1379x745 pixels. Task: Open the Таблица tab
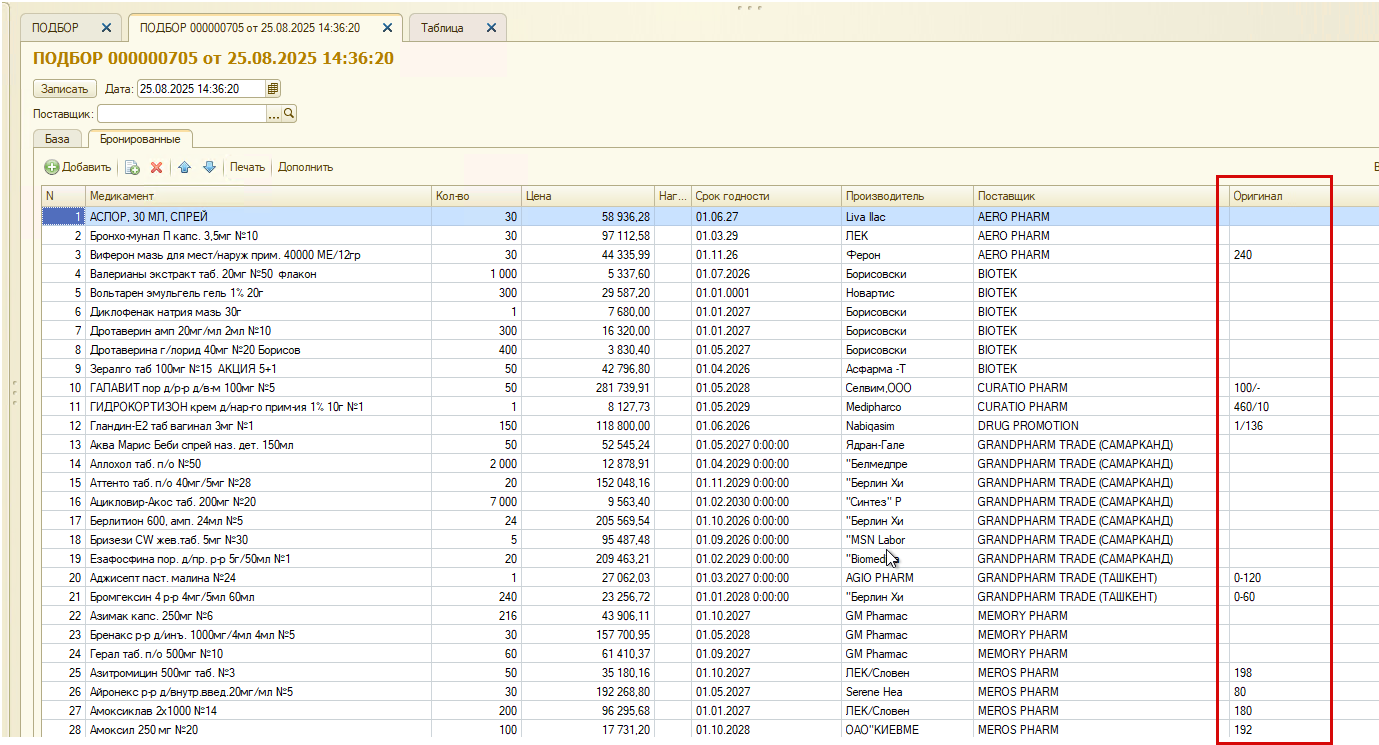pyautogui.click(x=442, y=28)
